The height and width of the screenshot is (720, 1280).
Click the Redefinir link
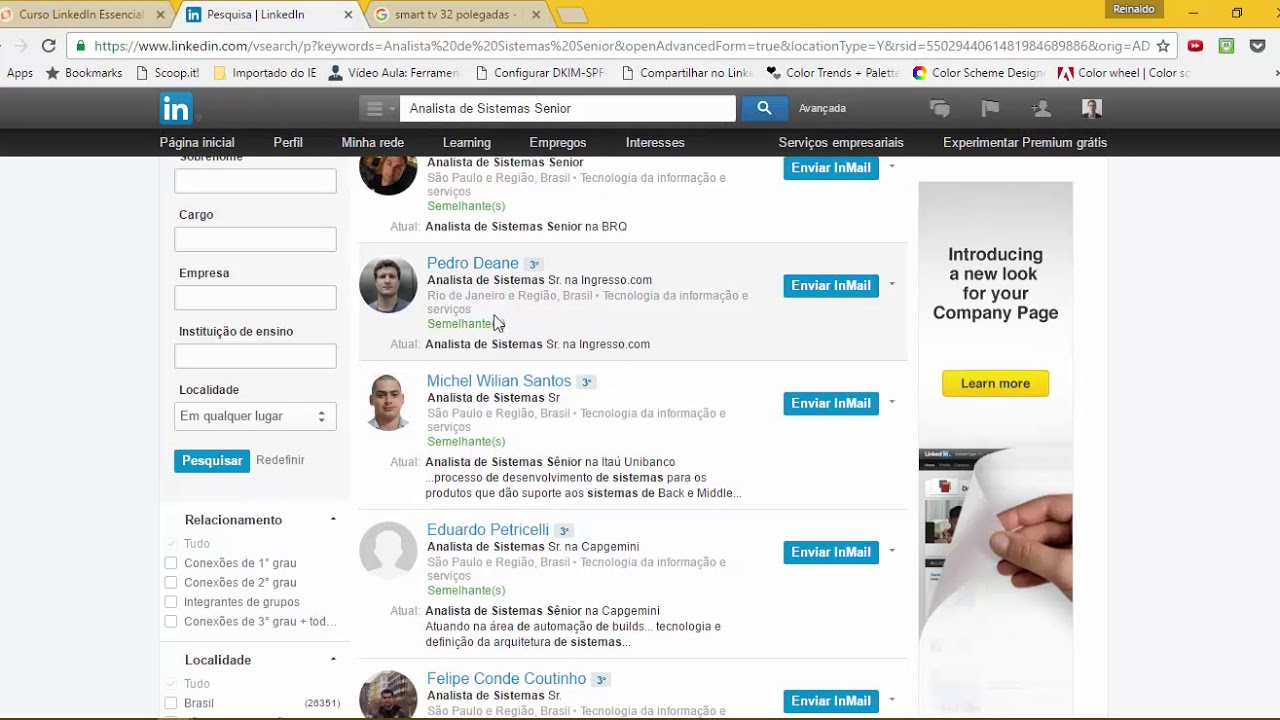coord(280,460)
